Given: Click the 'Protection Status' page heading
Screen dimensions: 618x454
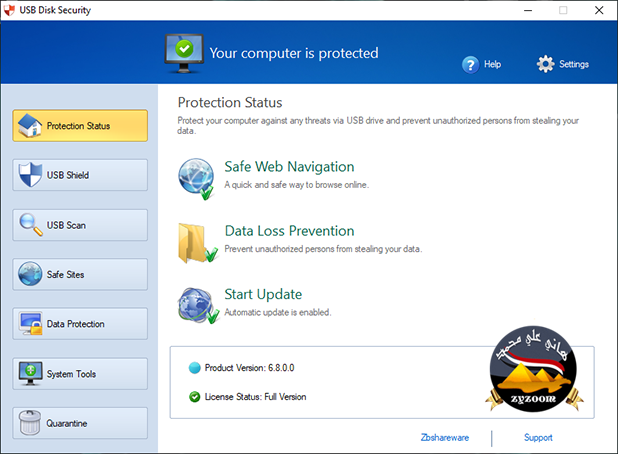Looking at the screenshot, I should 230,102.
